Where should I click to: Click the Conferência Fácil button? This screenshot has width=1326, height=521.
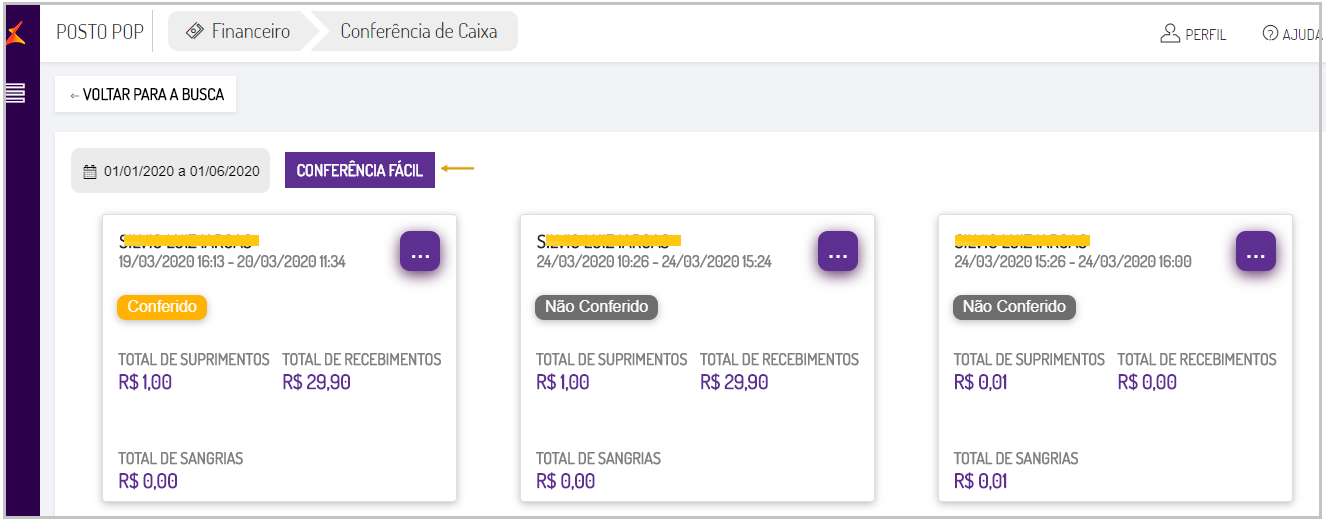[360, 170]
